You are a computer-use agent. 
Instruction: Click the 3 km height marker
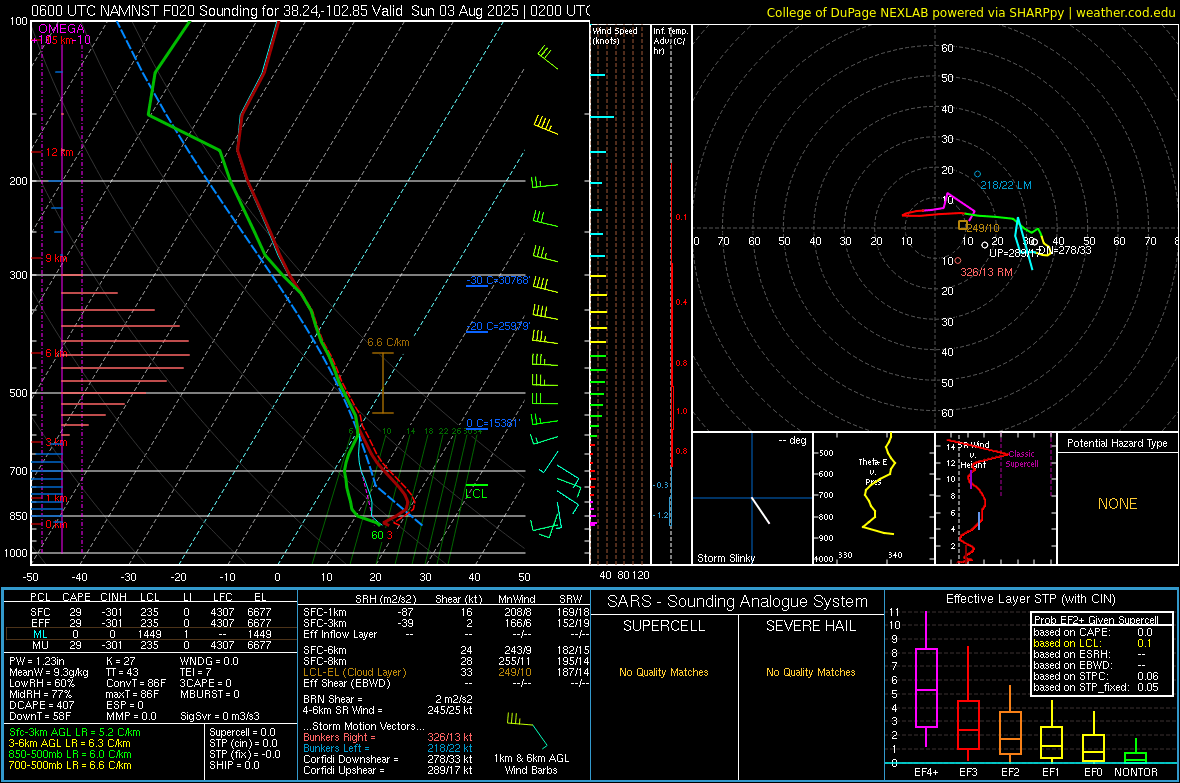(x=56, y=442)
